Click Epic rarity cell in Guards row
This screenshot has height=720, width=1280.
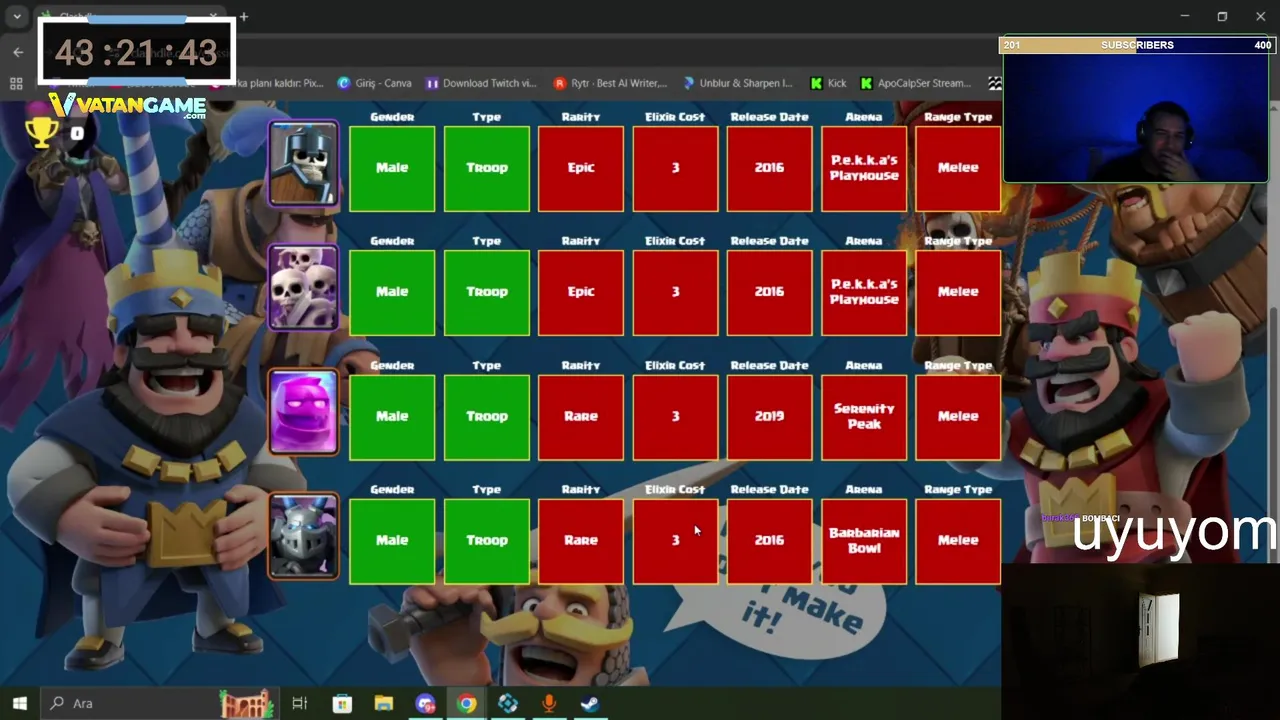[x=581, y=168]
